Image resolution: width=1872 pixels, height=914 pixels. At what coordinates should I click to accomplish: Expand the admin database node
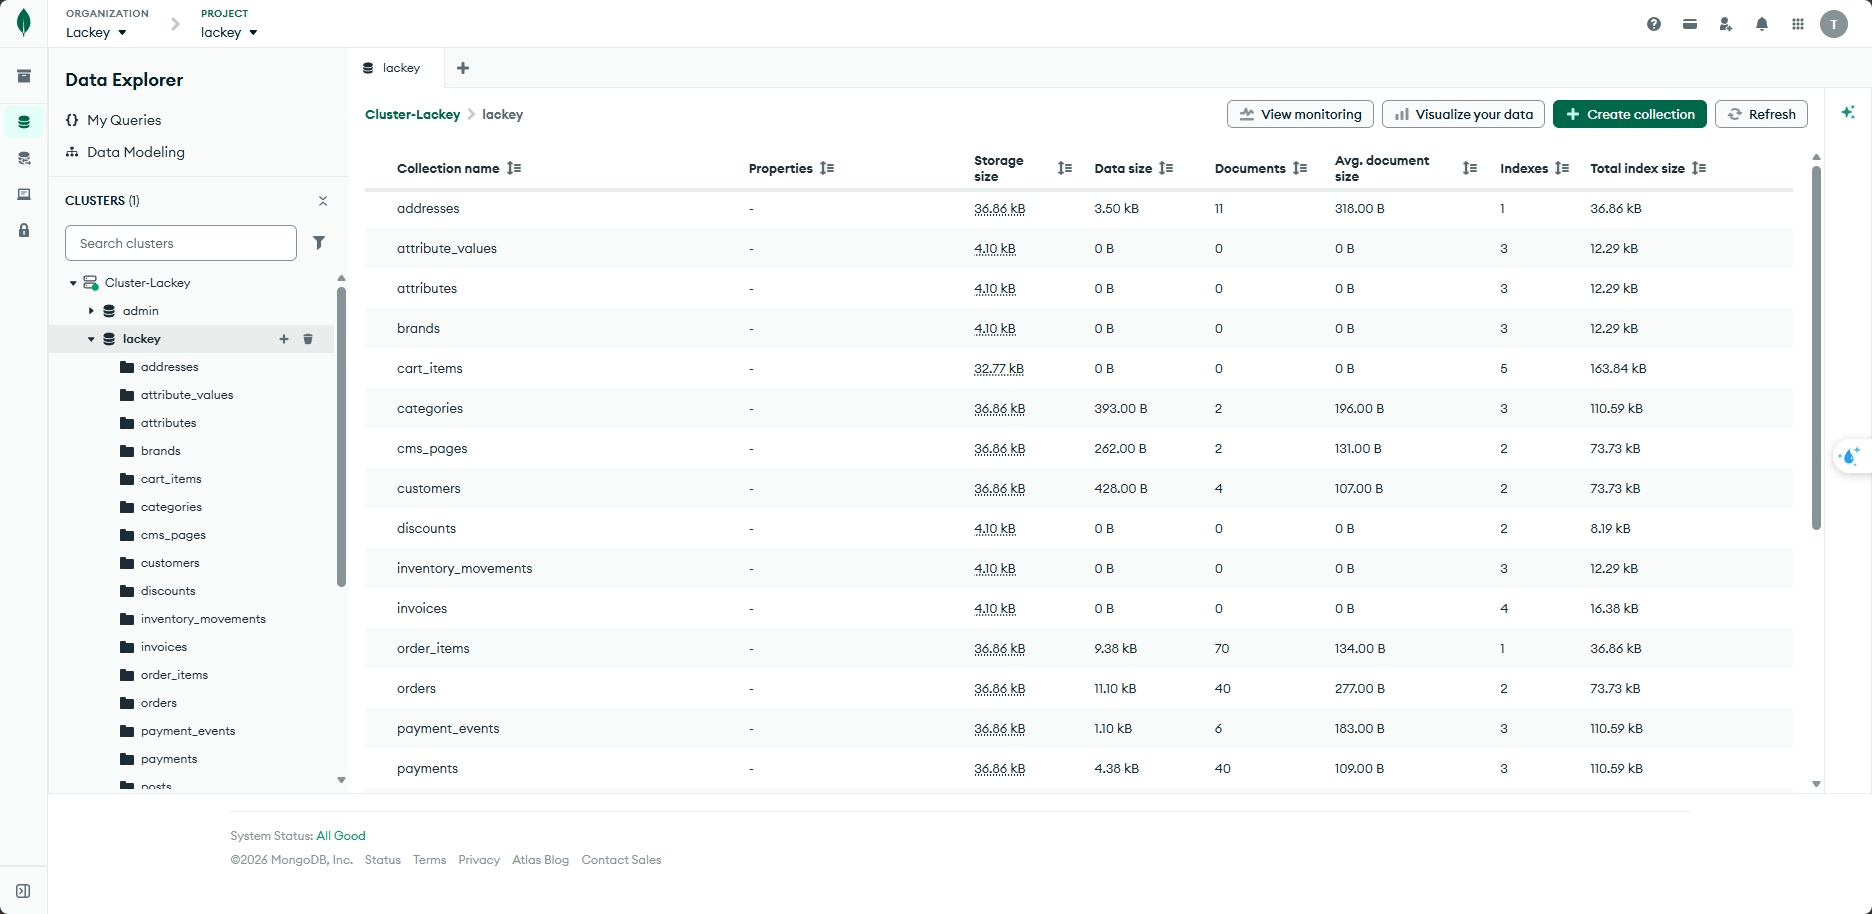pyautogui.click(x=91, y=311)
